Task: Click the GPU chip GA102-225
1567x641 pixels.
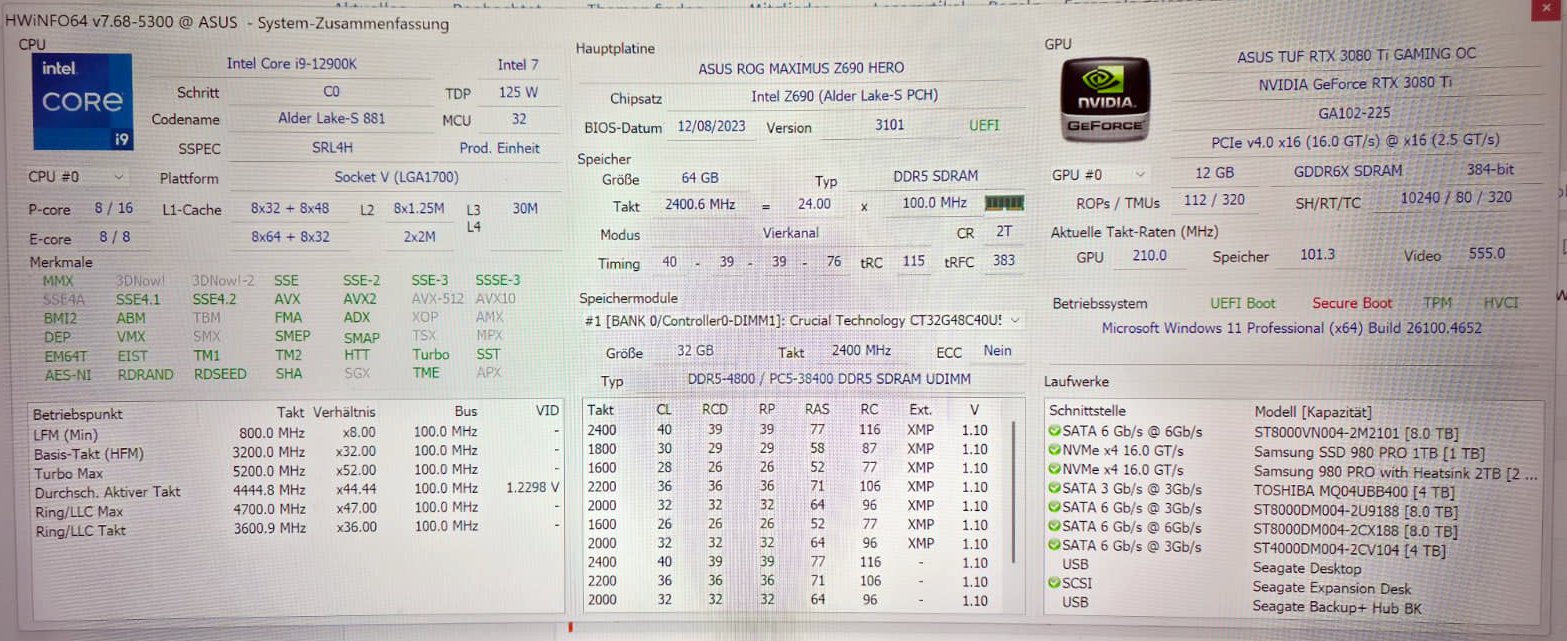Action: pyautogui.click(x=1355, y=114)
